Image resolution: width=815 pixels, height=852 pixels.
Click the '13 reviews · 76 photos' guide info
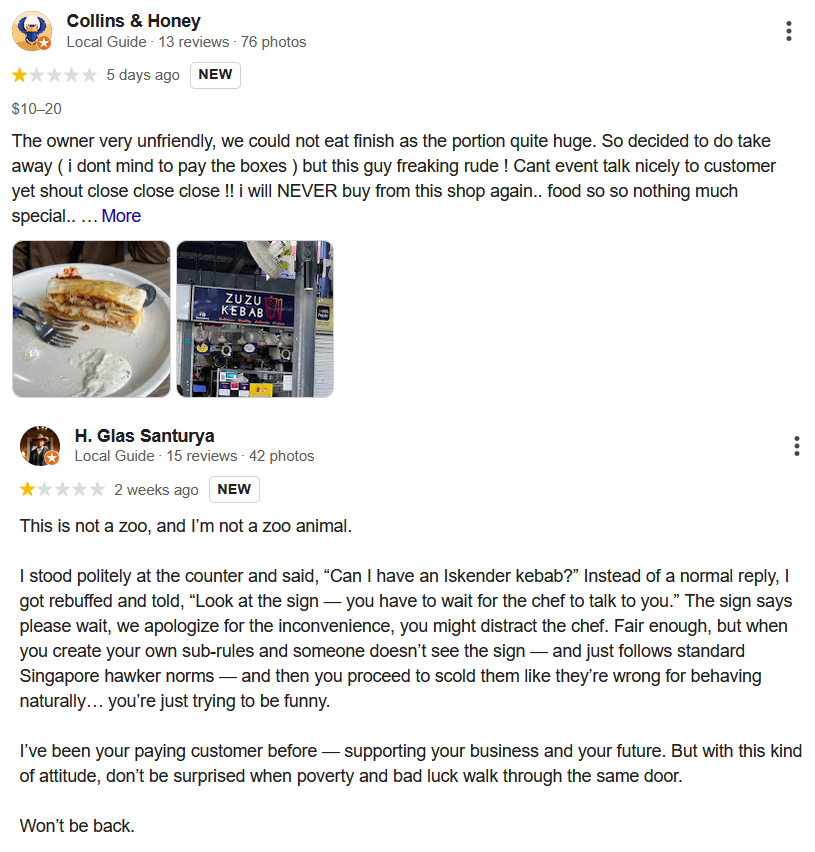[x=232, y=42]
